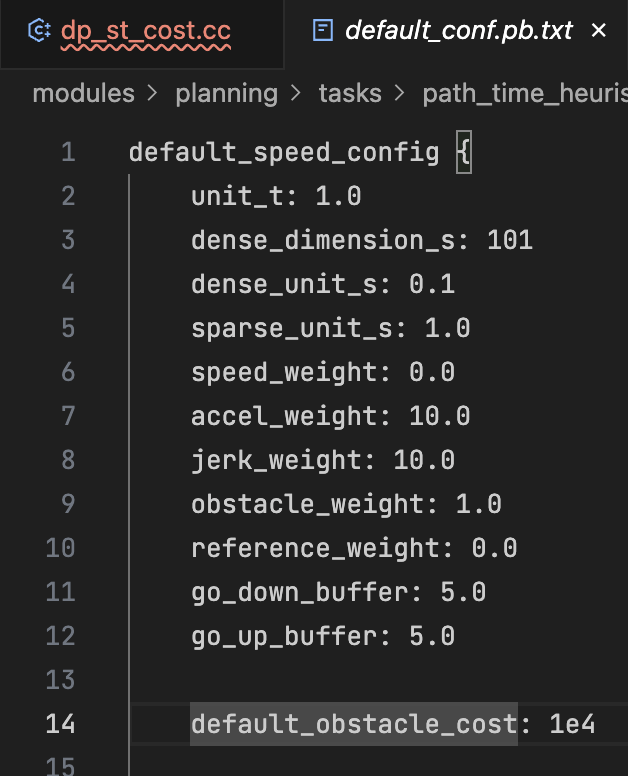Click the text file icon on default_conf.pb.txt tab
The image size is (628, 776).
tap(323, 31)
